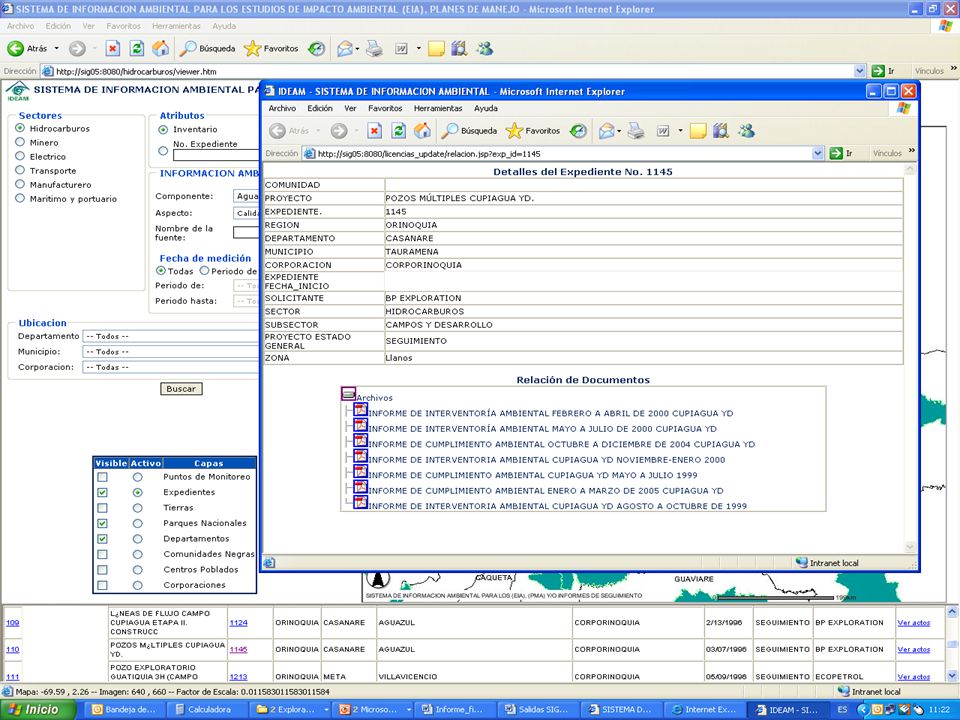This screenshot has height=720, width=960.
Task: Open Archivo menu in front IDEAM window
Action: (x=282, y=108)
